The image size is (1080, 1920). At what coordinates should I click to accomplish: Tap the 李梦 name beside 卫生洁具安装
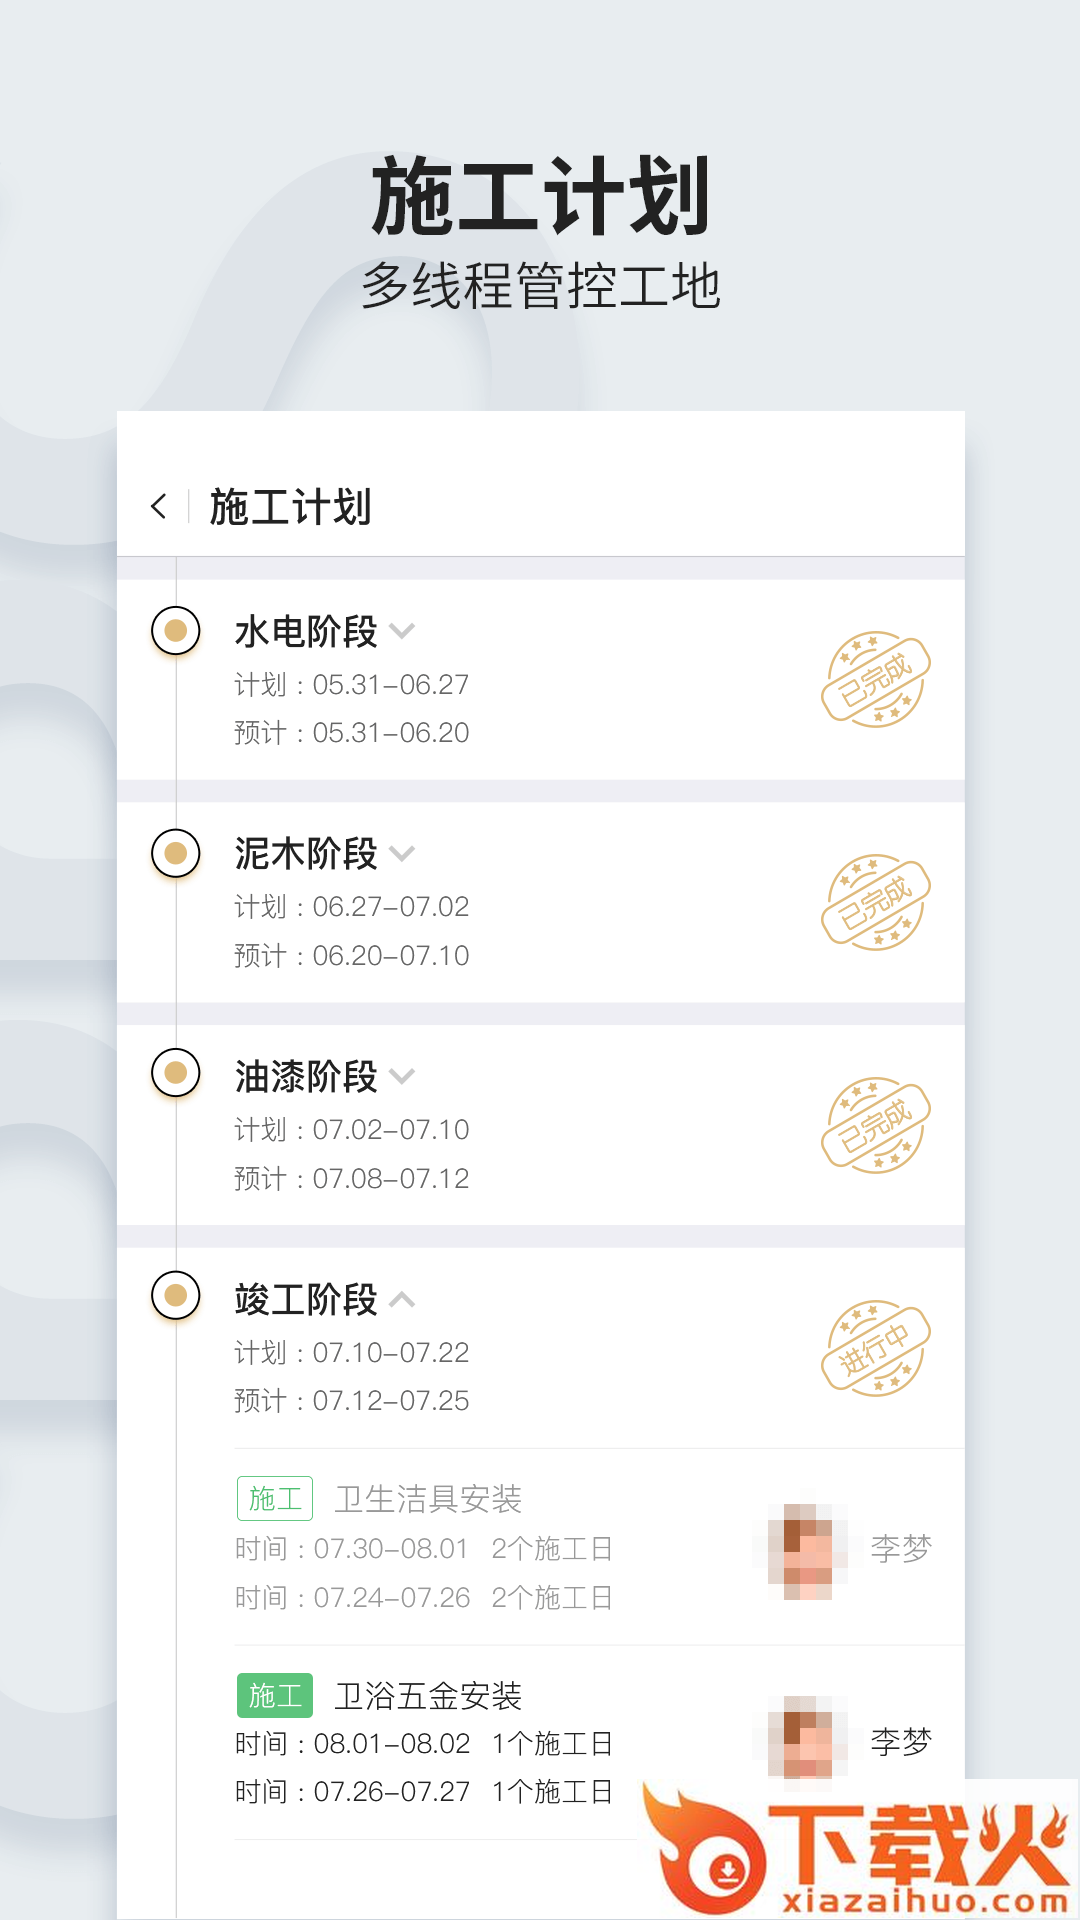901,1548
